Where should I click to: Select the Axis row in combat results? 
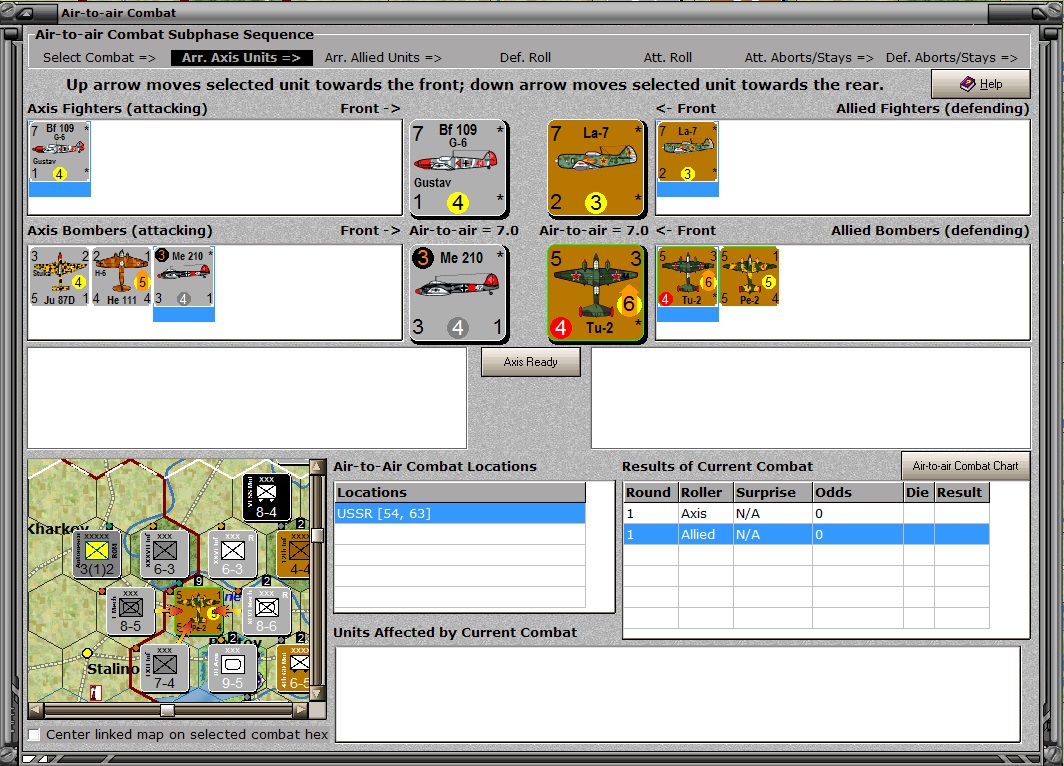point(806,514)
